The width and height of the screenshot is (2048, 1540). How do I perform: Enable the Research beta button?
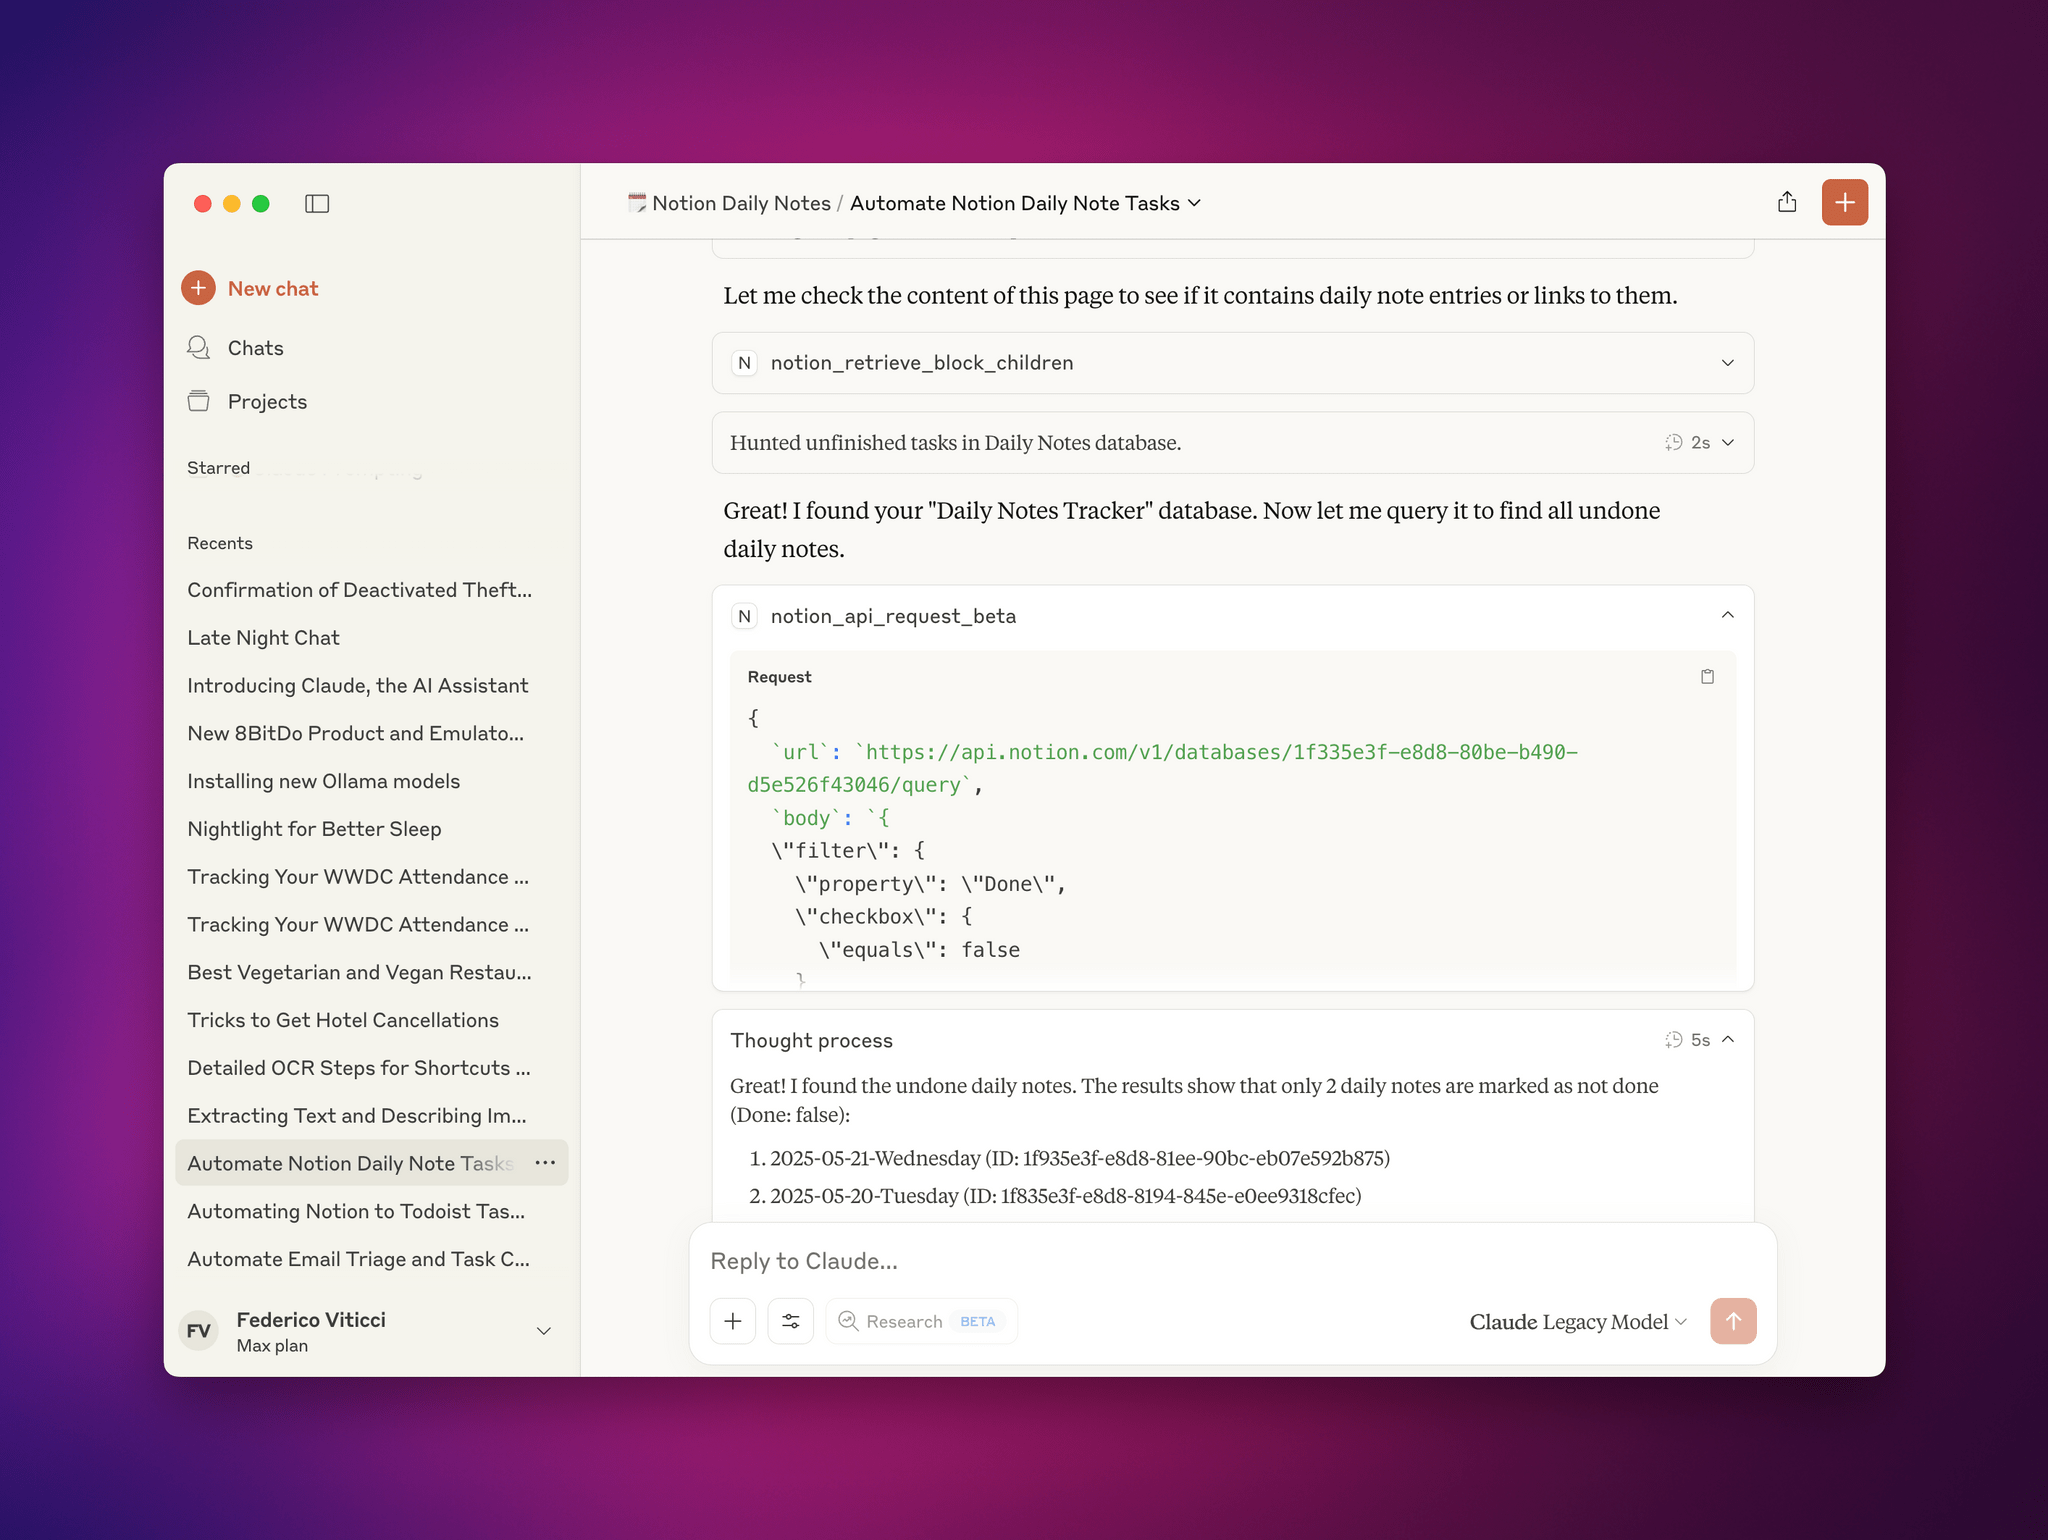point(921,1322)
